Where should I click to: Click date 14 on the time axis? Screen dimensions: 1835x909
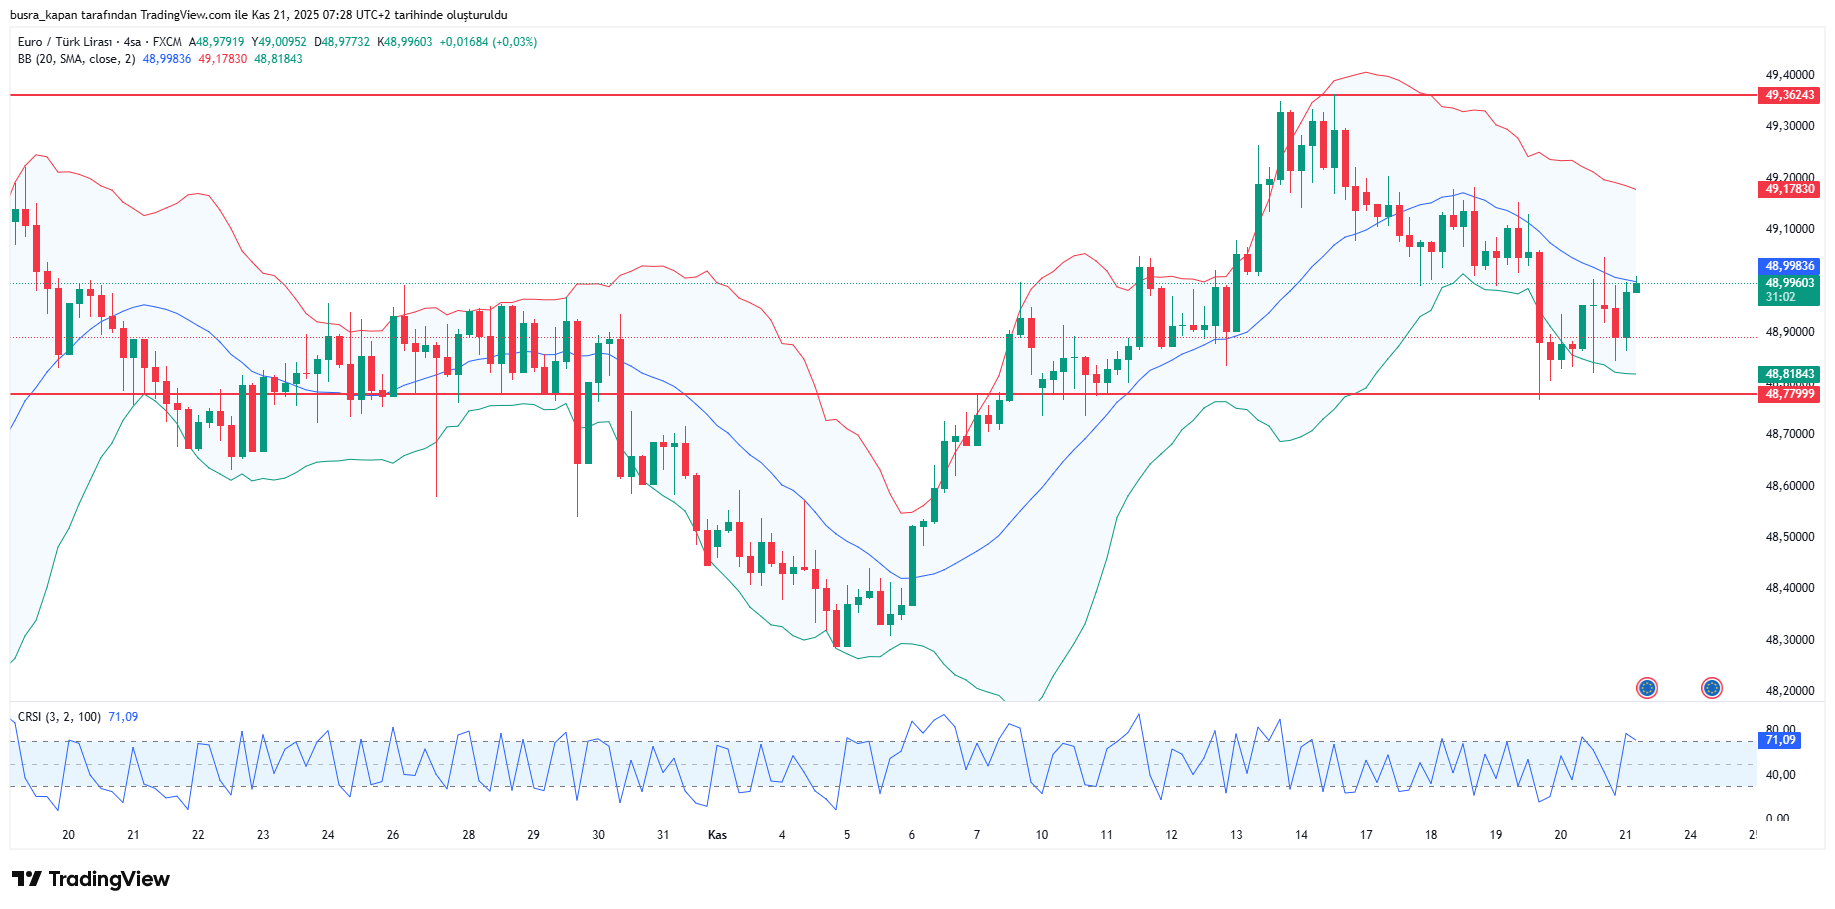tap(1301, 835)
